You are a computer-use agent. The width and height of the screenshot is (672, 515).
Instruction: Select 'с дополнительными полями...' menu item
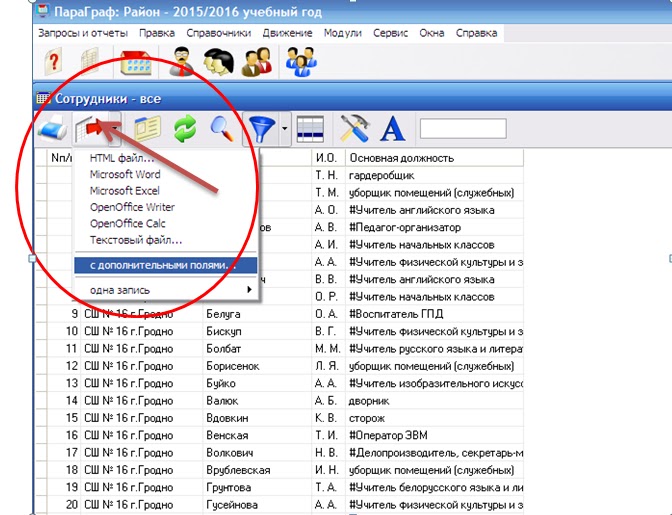(x=166, y=265)
